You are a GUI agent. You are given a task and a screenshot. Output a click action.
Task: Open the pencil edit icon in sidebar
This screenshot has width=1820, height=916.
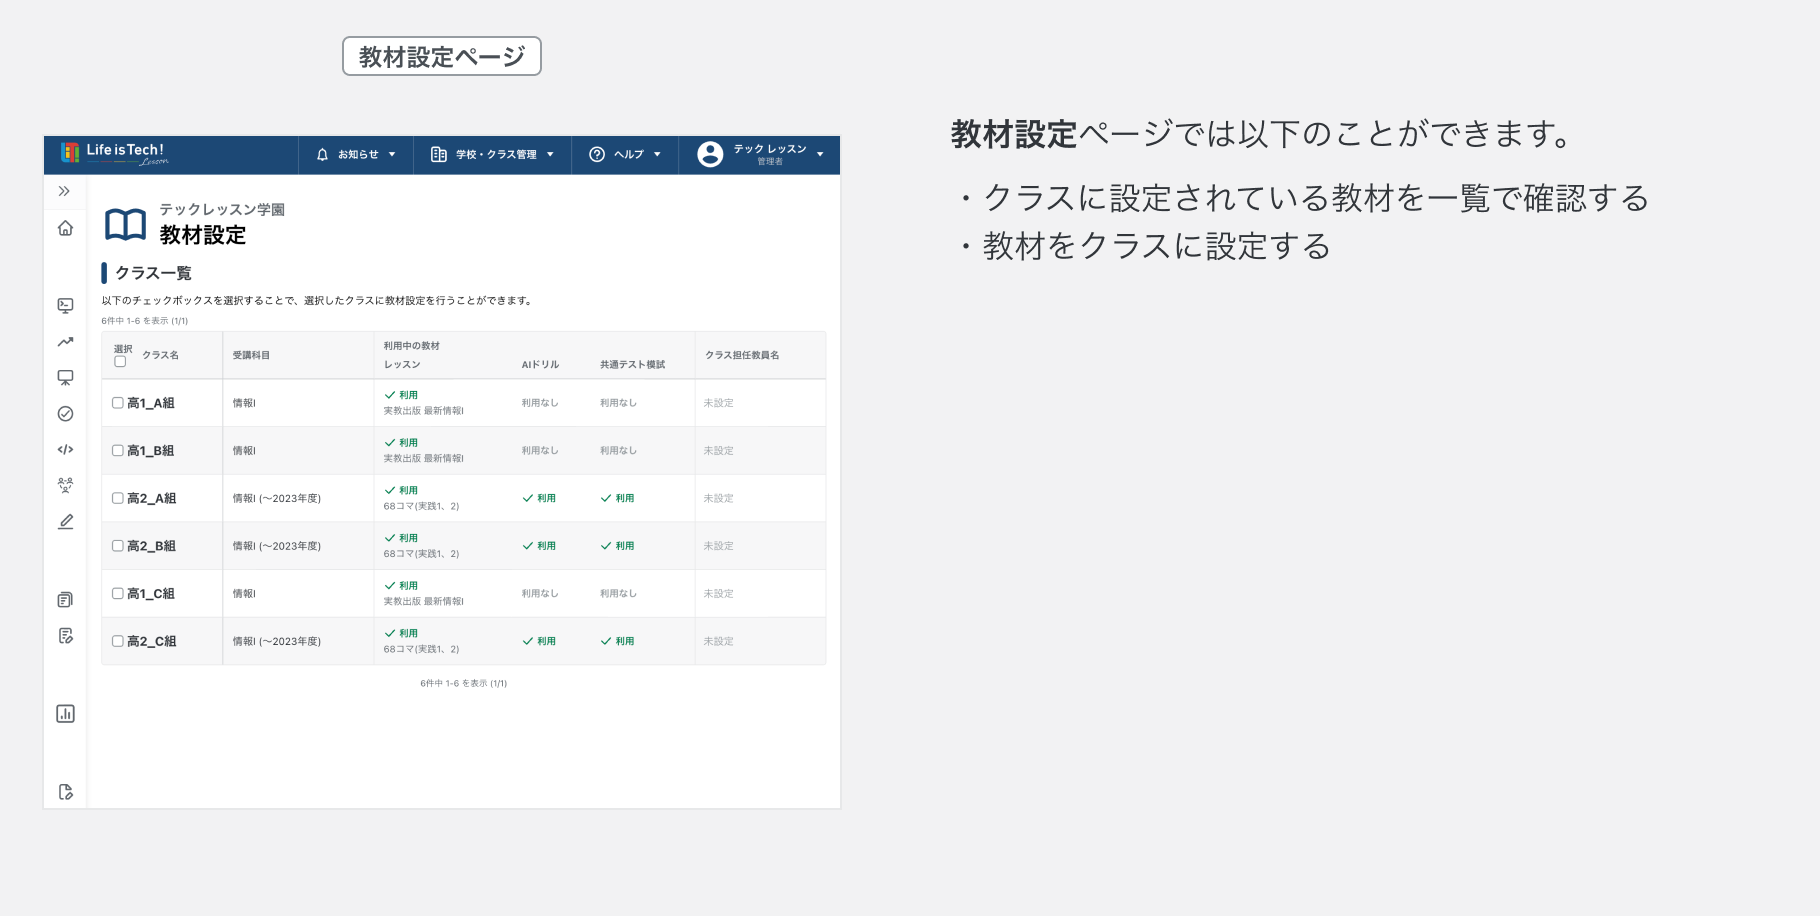click(65, 522)
